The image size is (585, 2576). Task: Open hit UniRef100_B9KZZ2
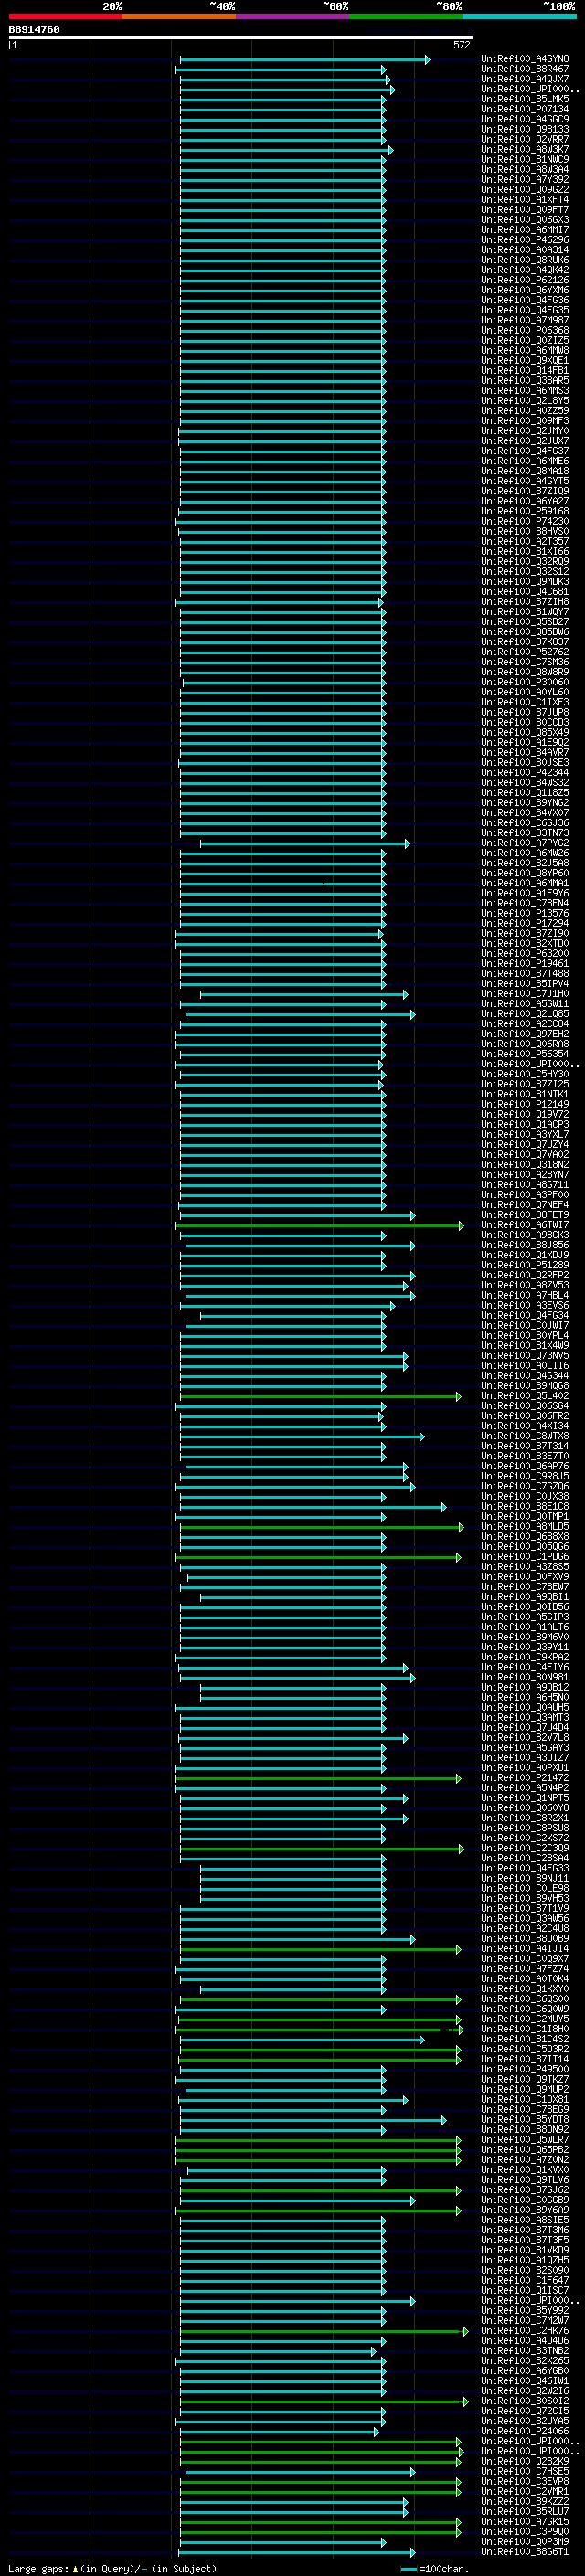(525, 2501)
